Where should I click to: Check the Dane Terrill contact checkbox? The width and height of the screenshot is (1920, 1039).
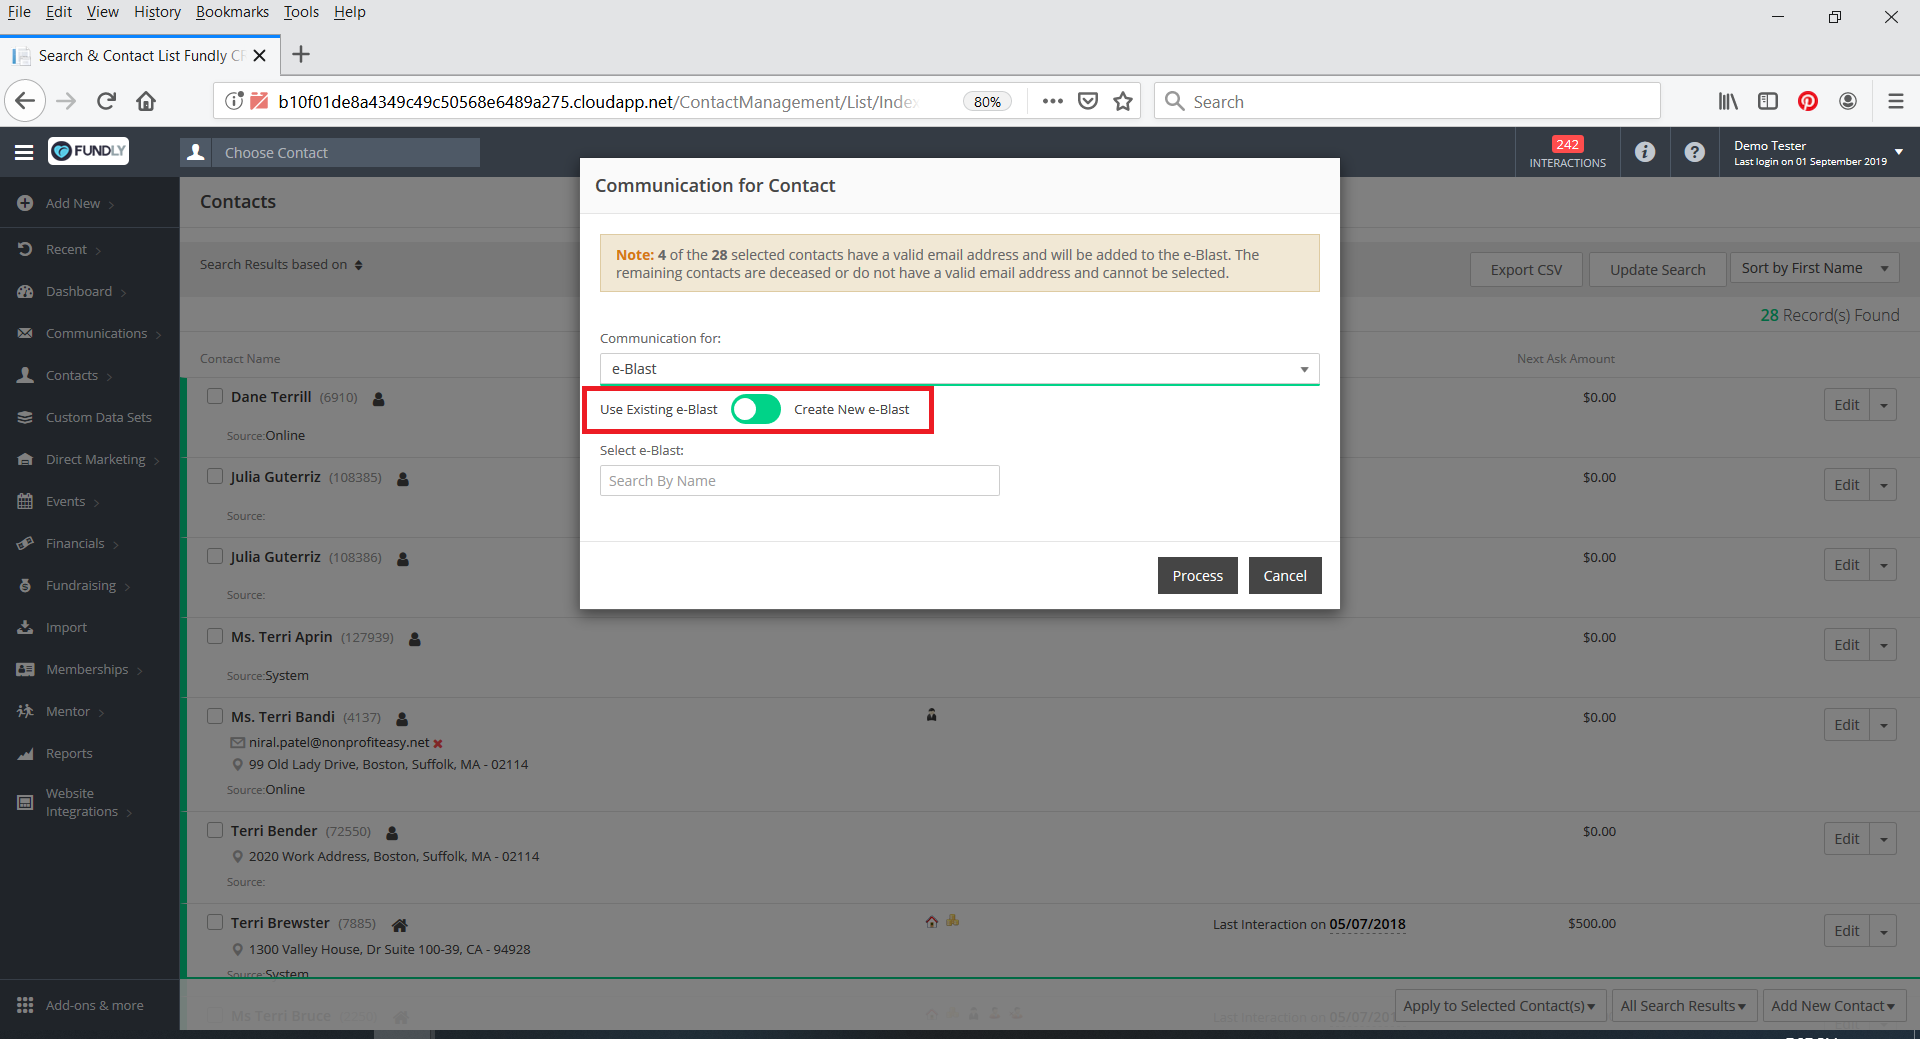[x=215, y=396]
